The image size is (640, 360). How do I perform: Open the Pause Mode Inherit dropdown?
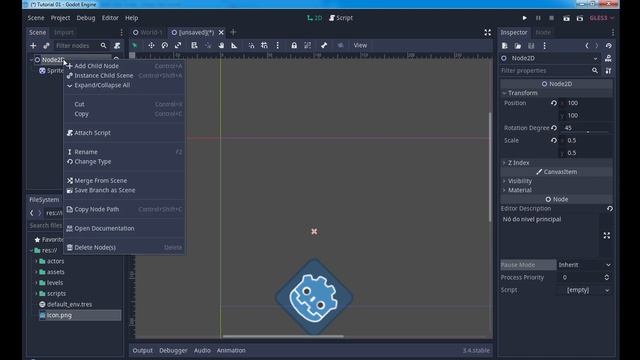(x=584, y=265)
